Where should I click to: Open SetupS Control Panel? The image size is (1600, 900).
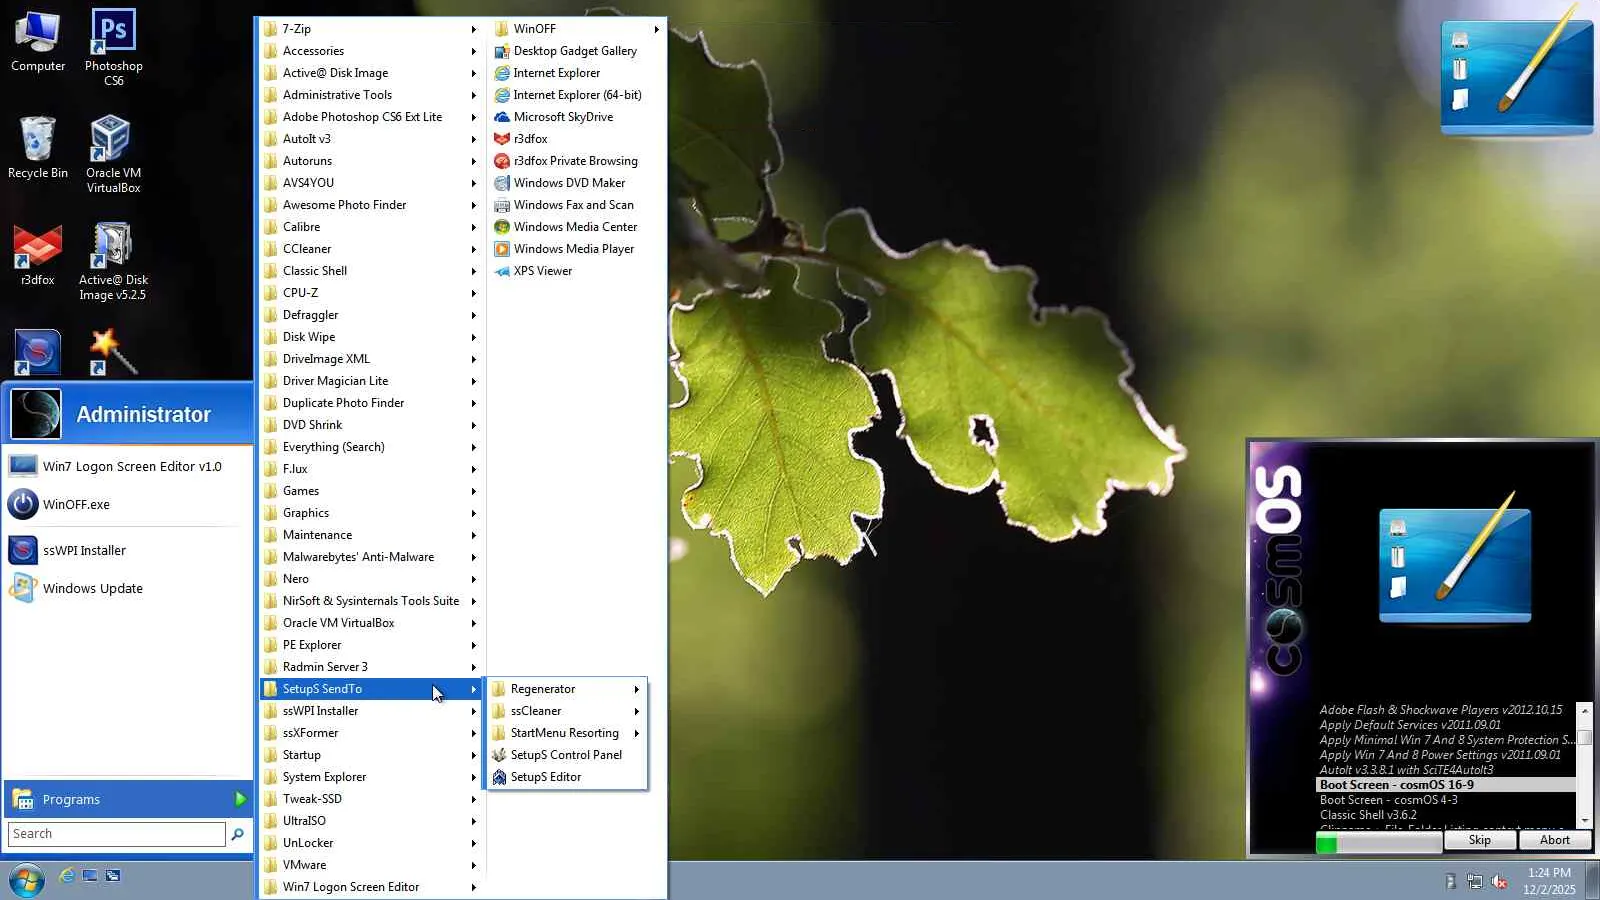point(566,755)
